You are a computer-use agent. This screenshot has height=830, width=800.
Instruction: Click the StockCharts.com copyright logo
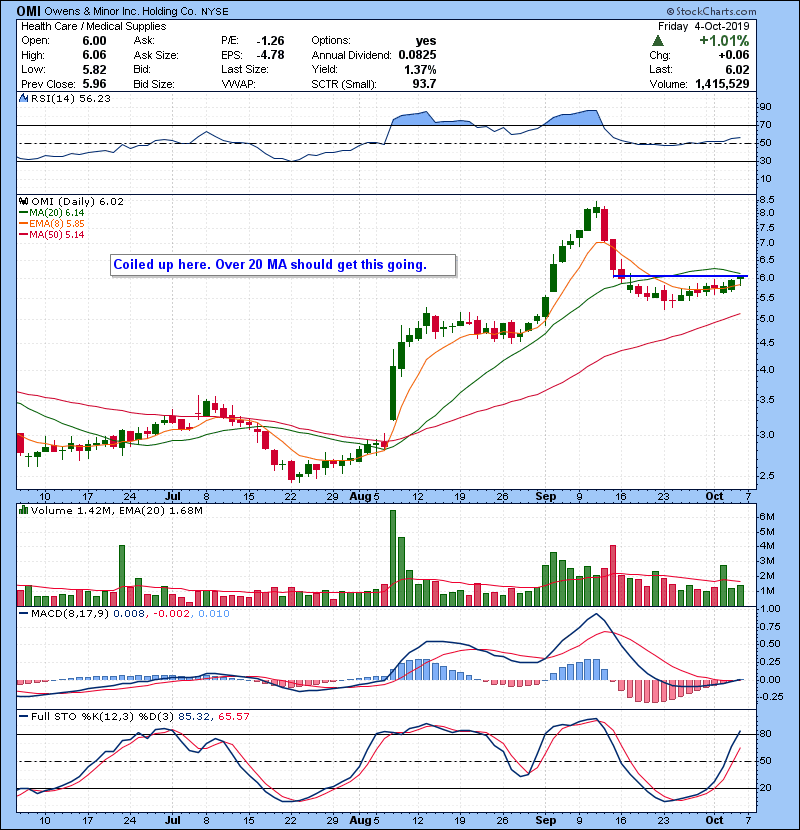click(711, 11)
